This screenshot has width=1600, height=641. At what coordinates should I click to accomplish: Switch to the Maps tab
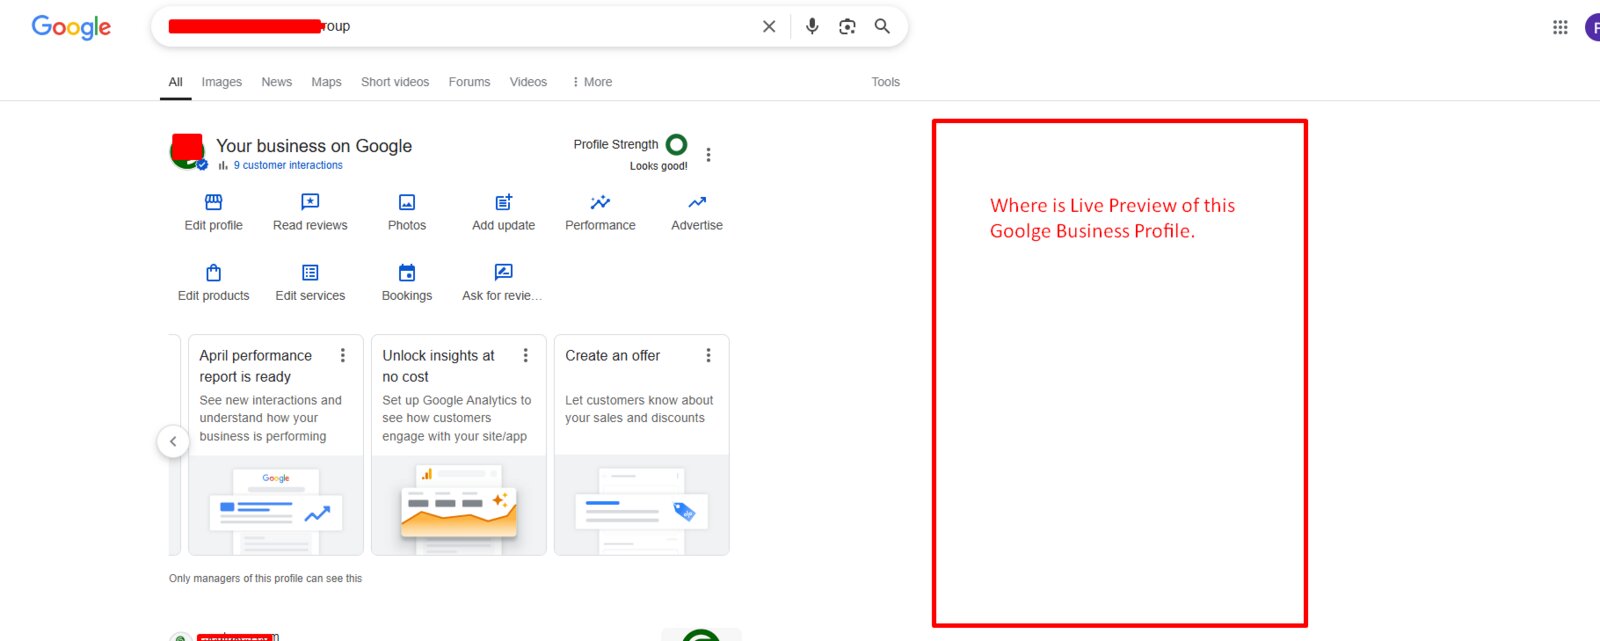[326, 82]
